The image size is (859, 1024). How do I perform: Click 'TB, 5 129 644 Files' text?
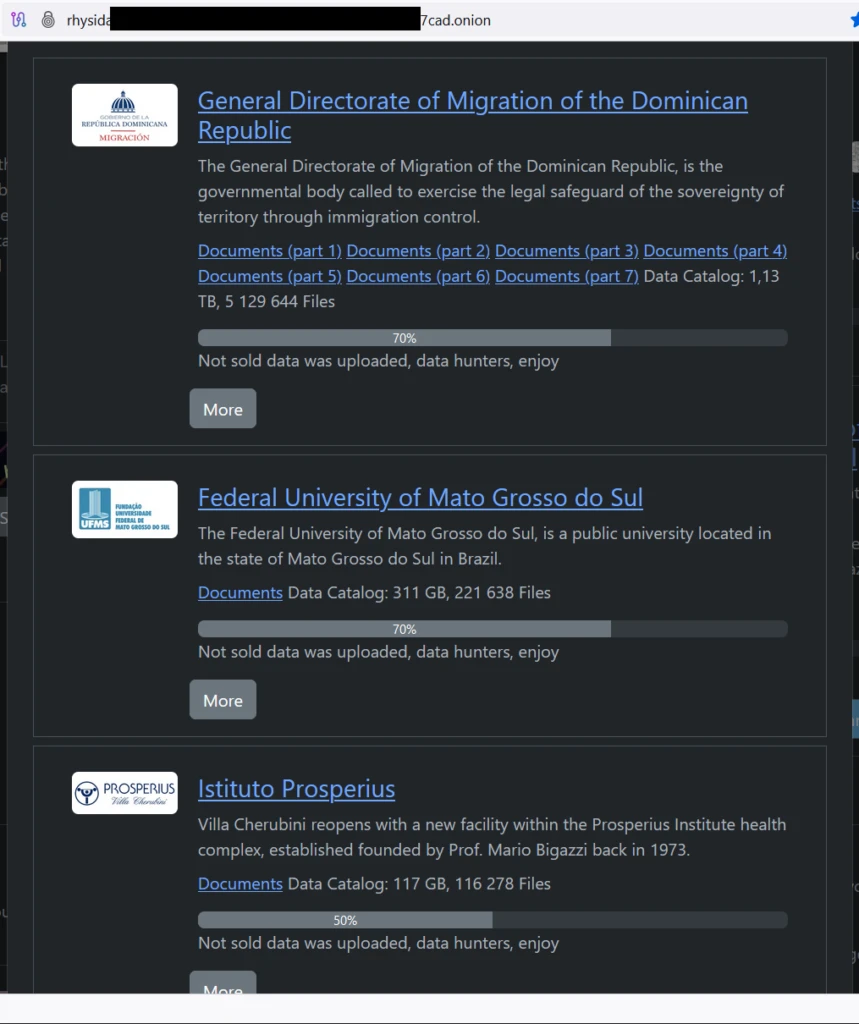click(267, 302)
